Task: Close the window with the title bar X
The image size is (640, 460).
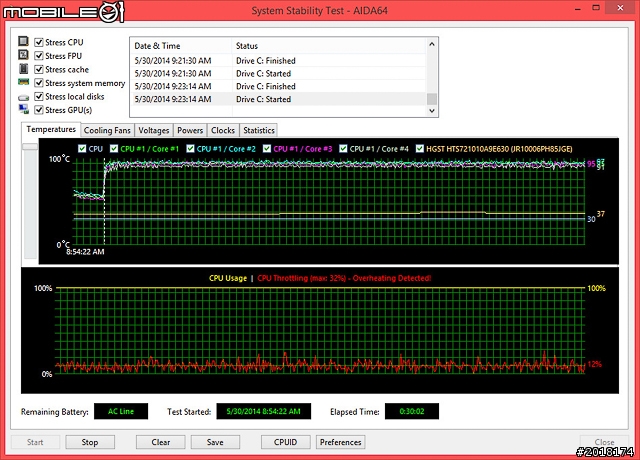Action: tap(620, 8)
